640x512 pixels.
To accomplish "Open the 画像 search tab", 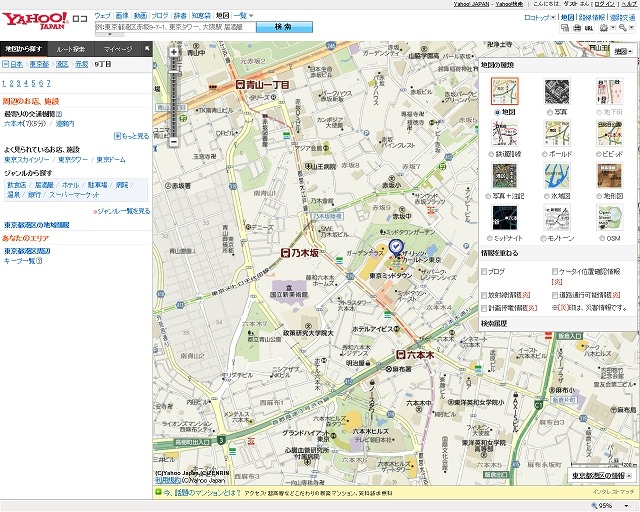I will click(122, 16).
